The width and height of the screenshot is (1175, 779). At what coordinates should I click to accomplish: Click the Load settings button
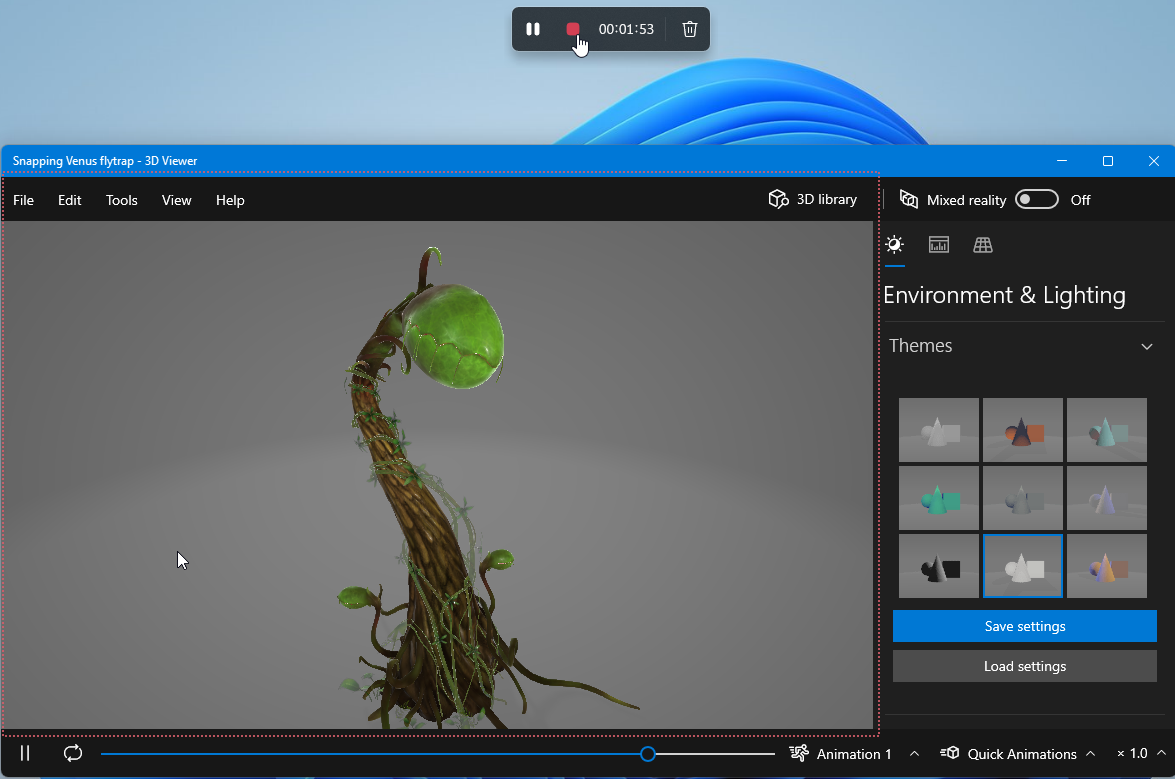pyautogui.click(x=1024, y=666)
